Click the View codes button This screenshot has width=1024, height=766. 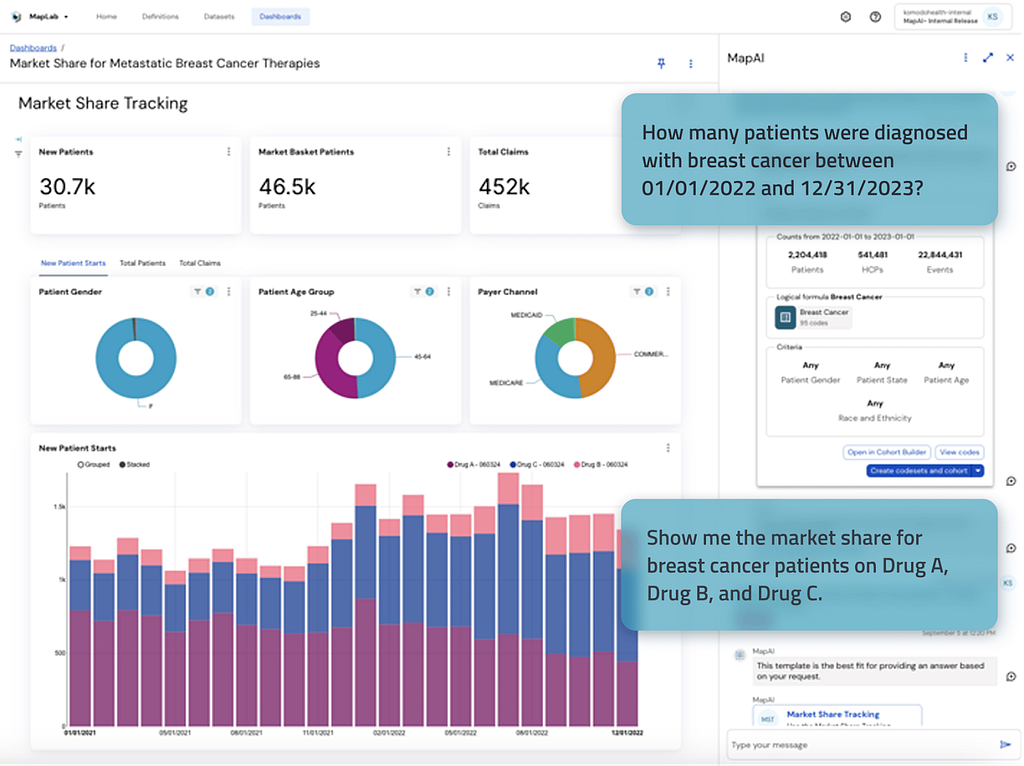pos(959,452)
